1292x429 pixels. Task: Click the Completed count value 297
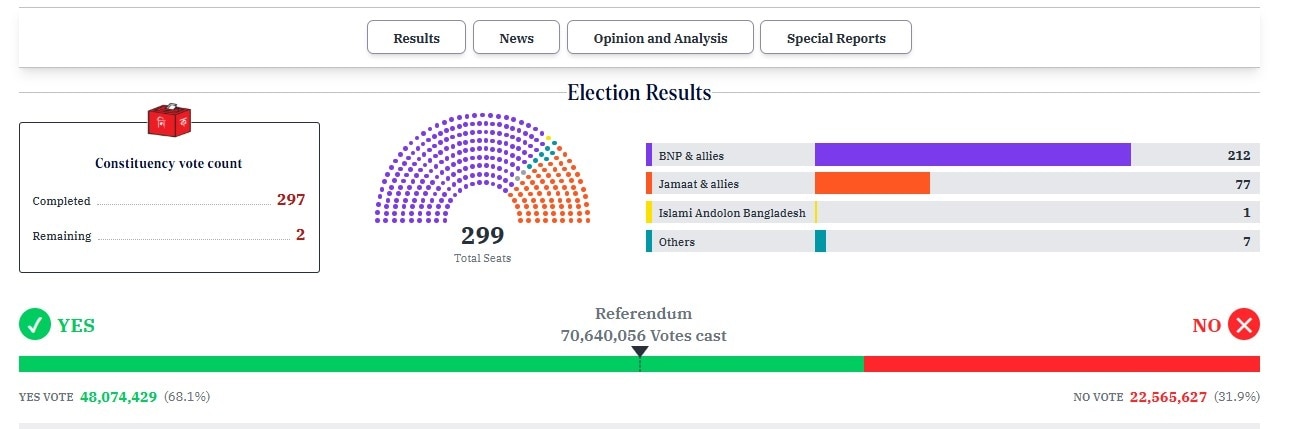pyautogui.click(x=291, y=200)
